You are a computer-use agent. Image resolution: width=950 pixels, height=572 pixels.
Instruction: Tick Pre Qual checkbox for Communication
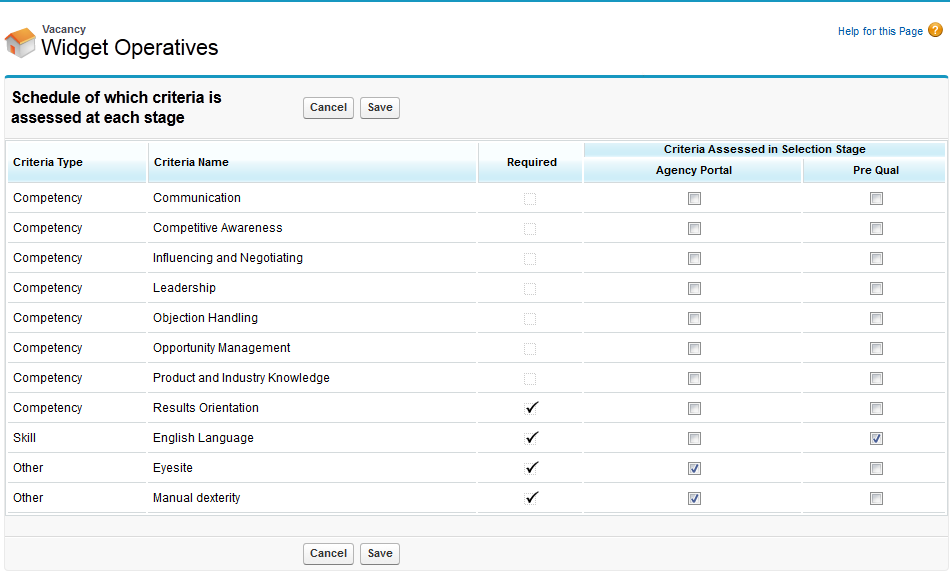(x=876, y=198)
